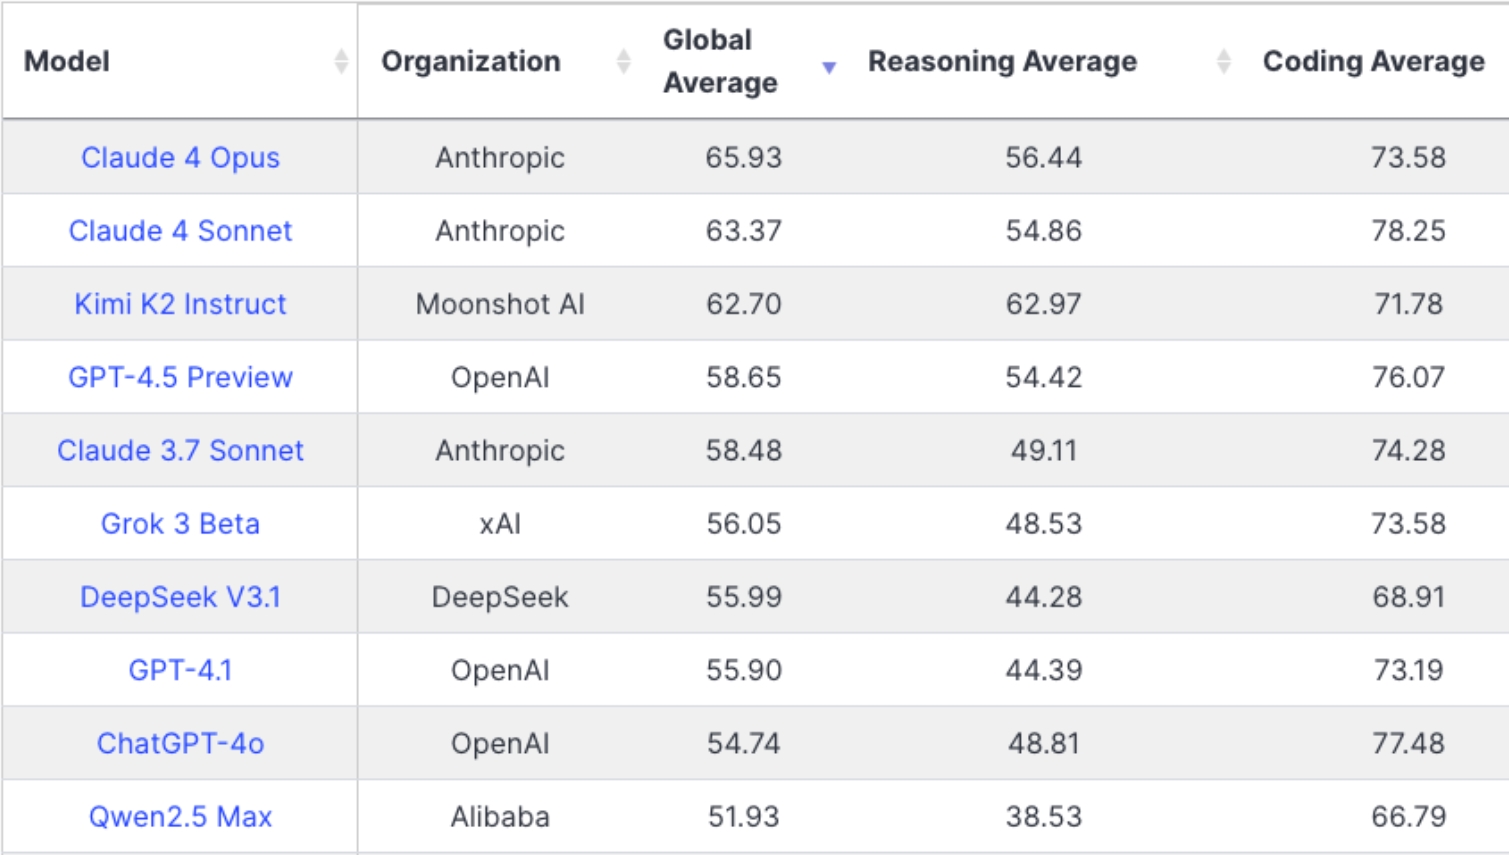Click the Organization column header text
The image size is (1509, 855).
(x=471, y=61)
